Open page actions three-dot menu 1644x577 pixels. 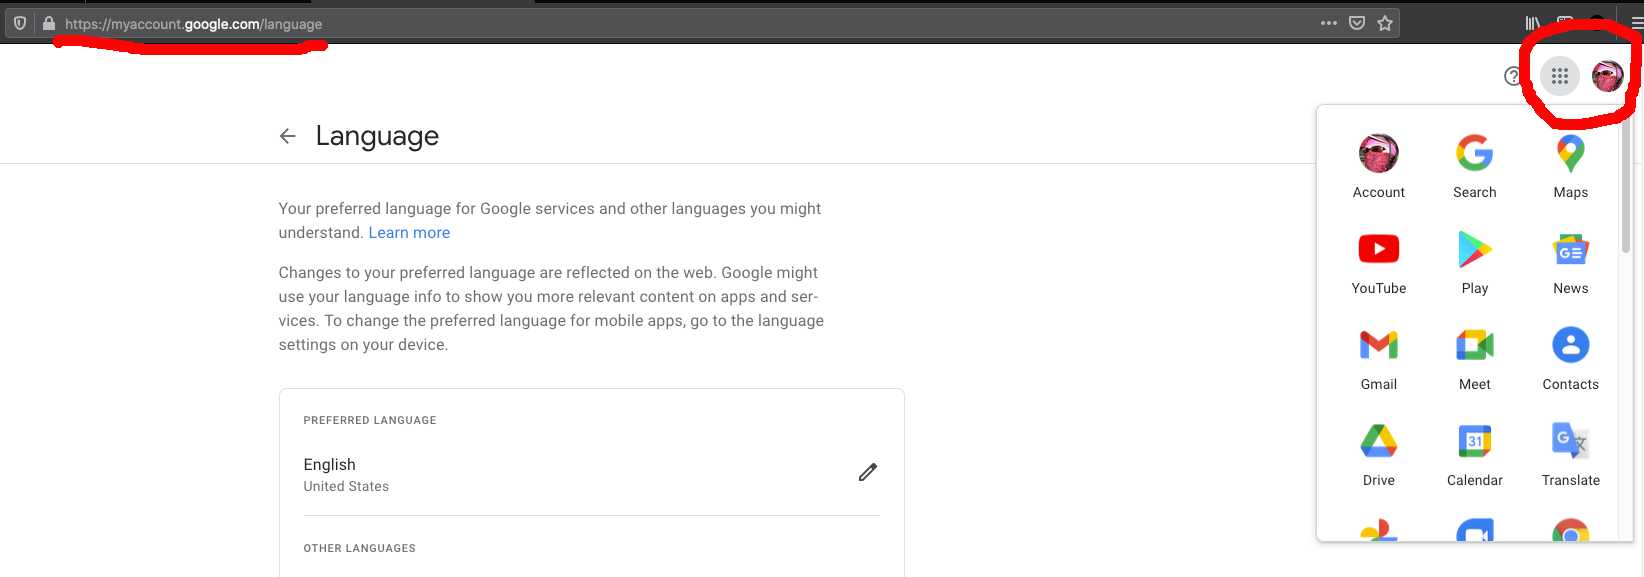pyautogui.click(x=1328, y=23)
